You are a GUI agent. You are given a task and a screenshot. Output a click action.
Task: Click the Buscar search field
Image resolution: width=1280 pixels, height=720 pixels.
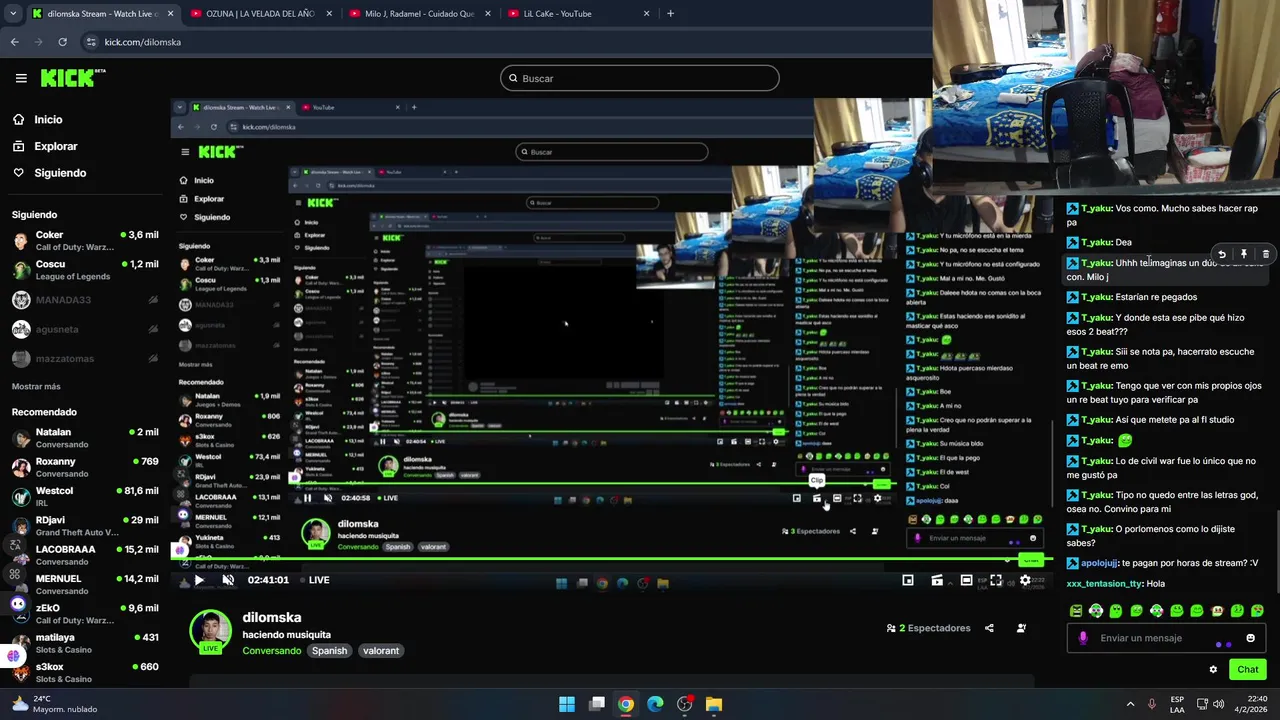(x=640, y=78)
